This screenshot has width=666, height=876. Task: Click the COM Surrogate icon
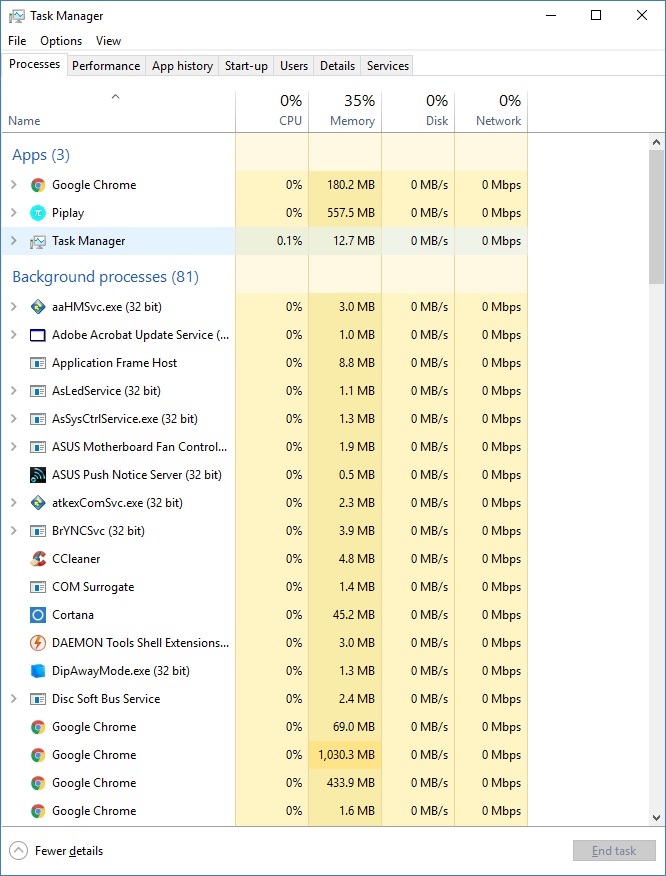coord(37,587)
